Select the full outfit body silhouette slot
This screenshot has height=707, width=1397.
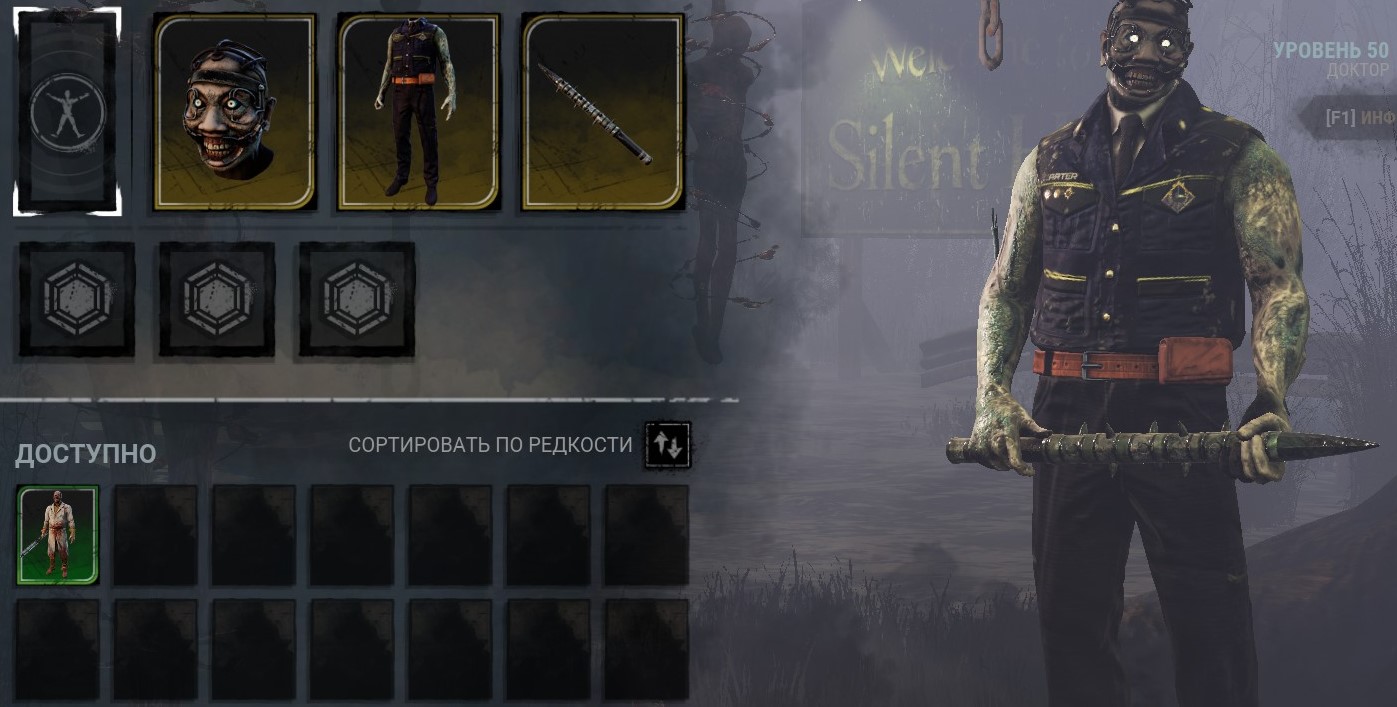click(x=67, y=112)
